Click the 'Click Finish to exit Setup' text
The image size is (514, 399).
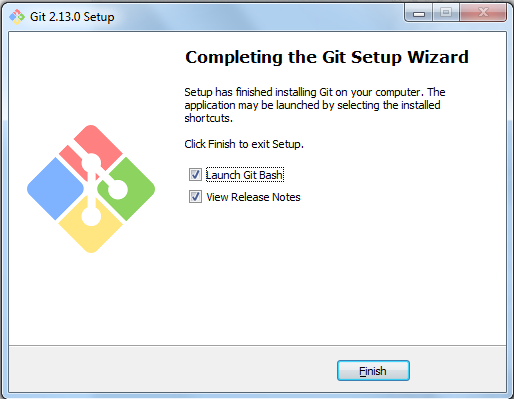click(x=244, y=144)
